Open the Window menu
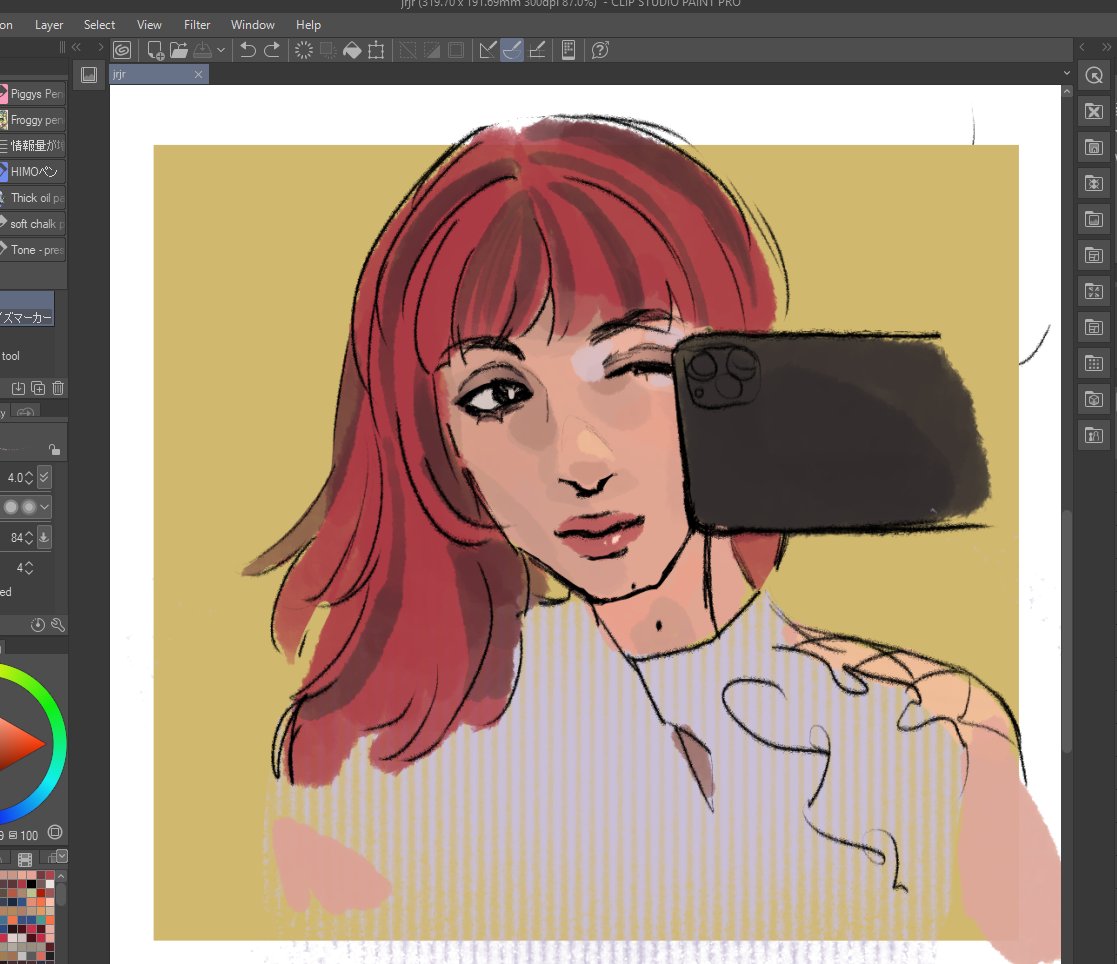 253,25
